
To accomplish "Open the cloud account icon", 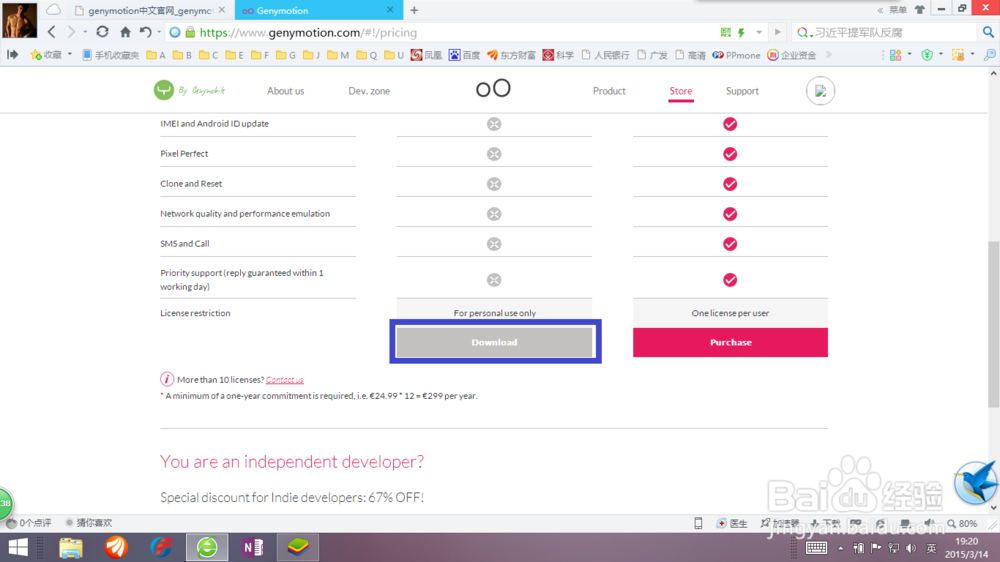I will (54, 10).
